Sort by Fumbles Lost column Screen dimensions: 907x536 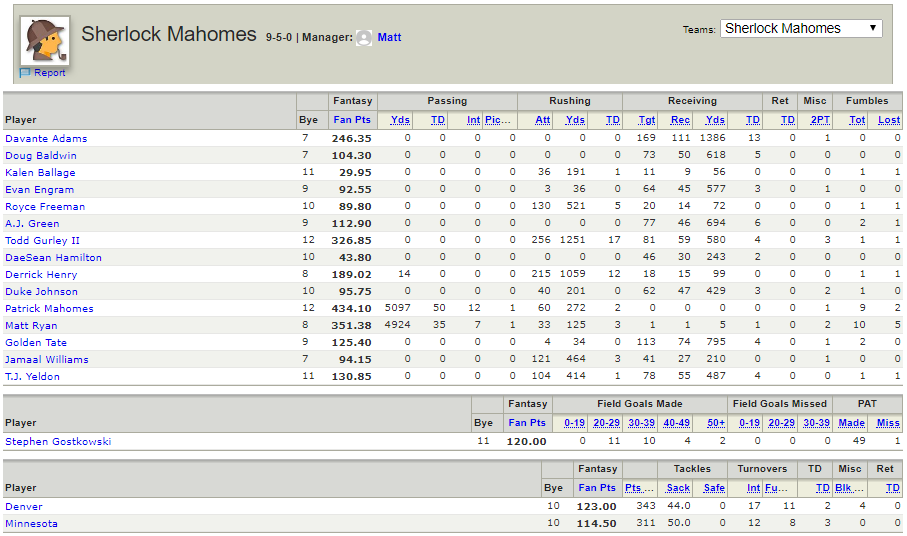coord(889,120)
